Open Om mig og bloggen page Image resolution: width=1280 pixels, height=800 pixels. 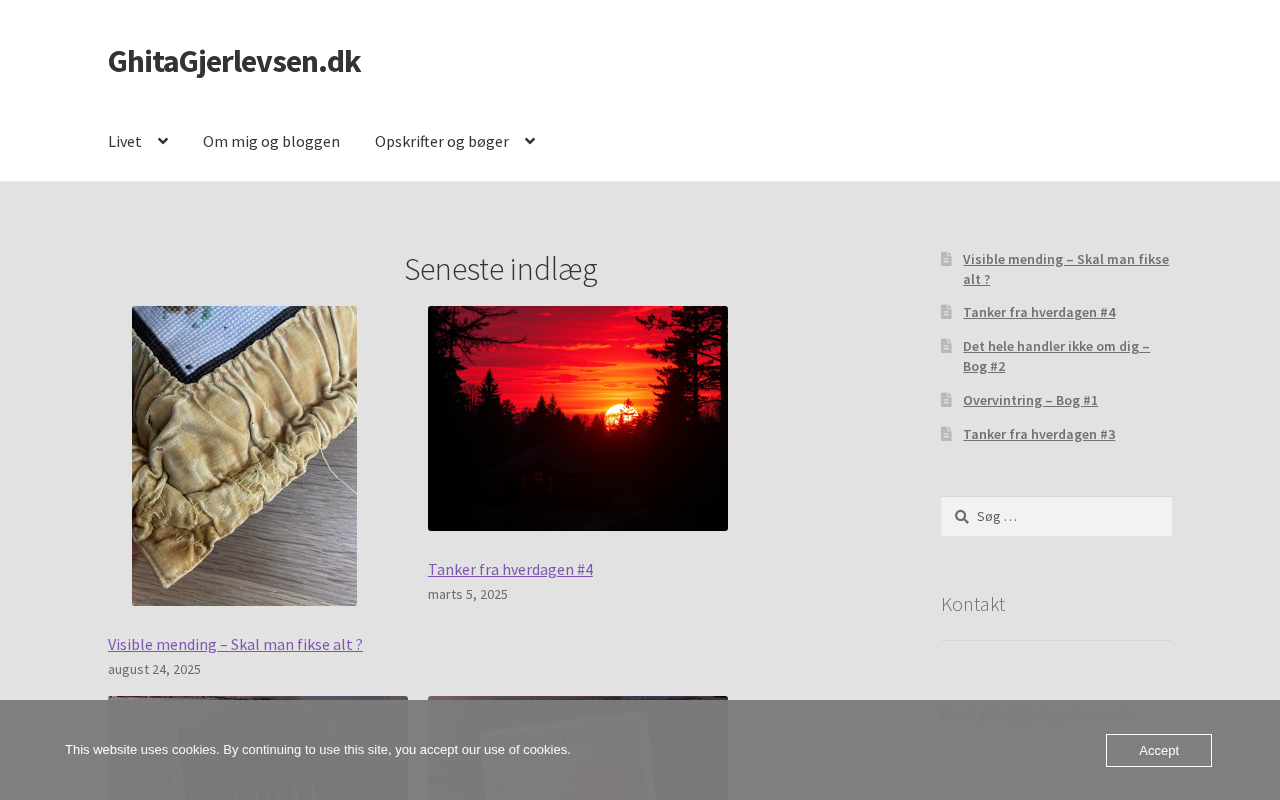pyautogui.click(x=271, y=141)
